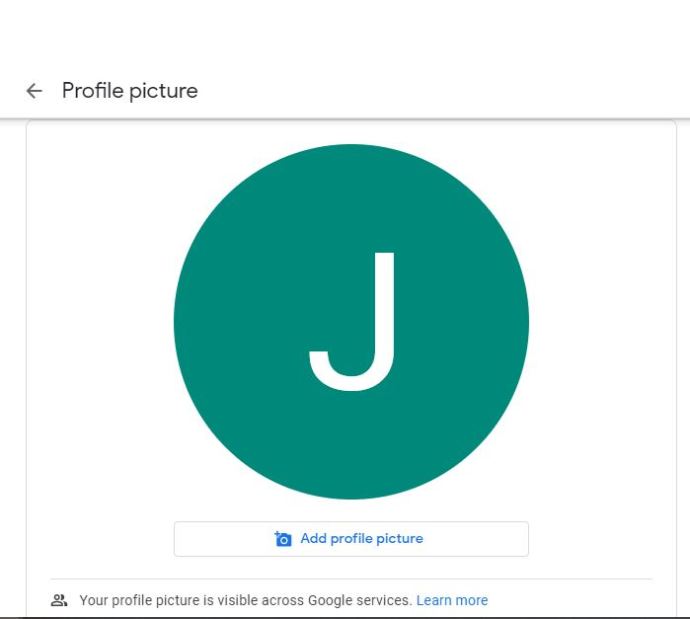Screen dimensions: 690x619
Task: Click the Profile picture page title
Action: point(130,91)
